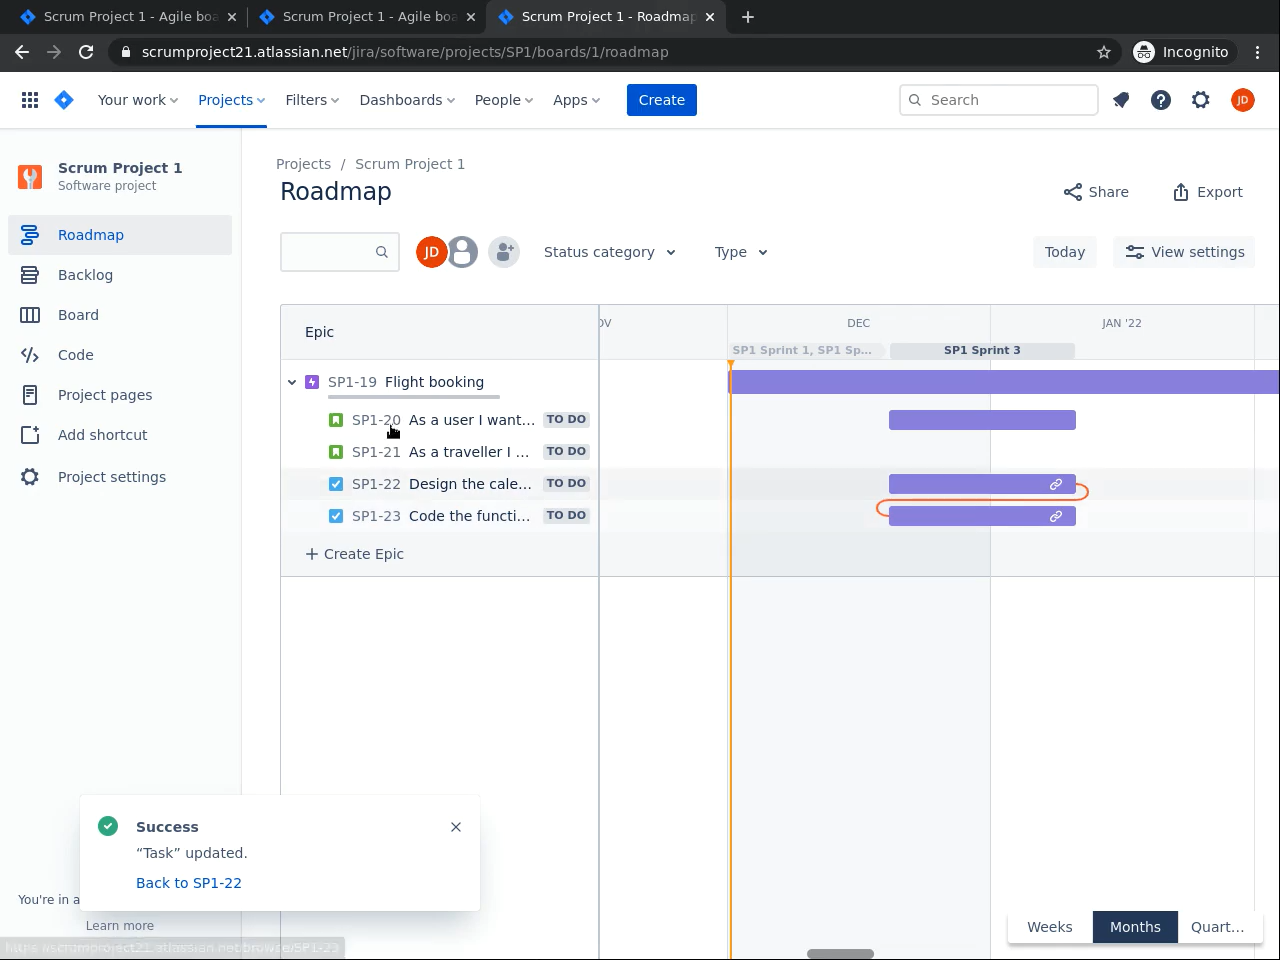1280x960 pixels.
Task: Open the Status category dropdown
Action: point(609,252)
